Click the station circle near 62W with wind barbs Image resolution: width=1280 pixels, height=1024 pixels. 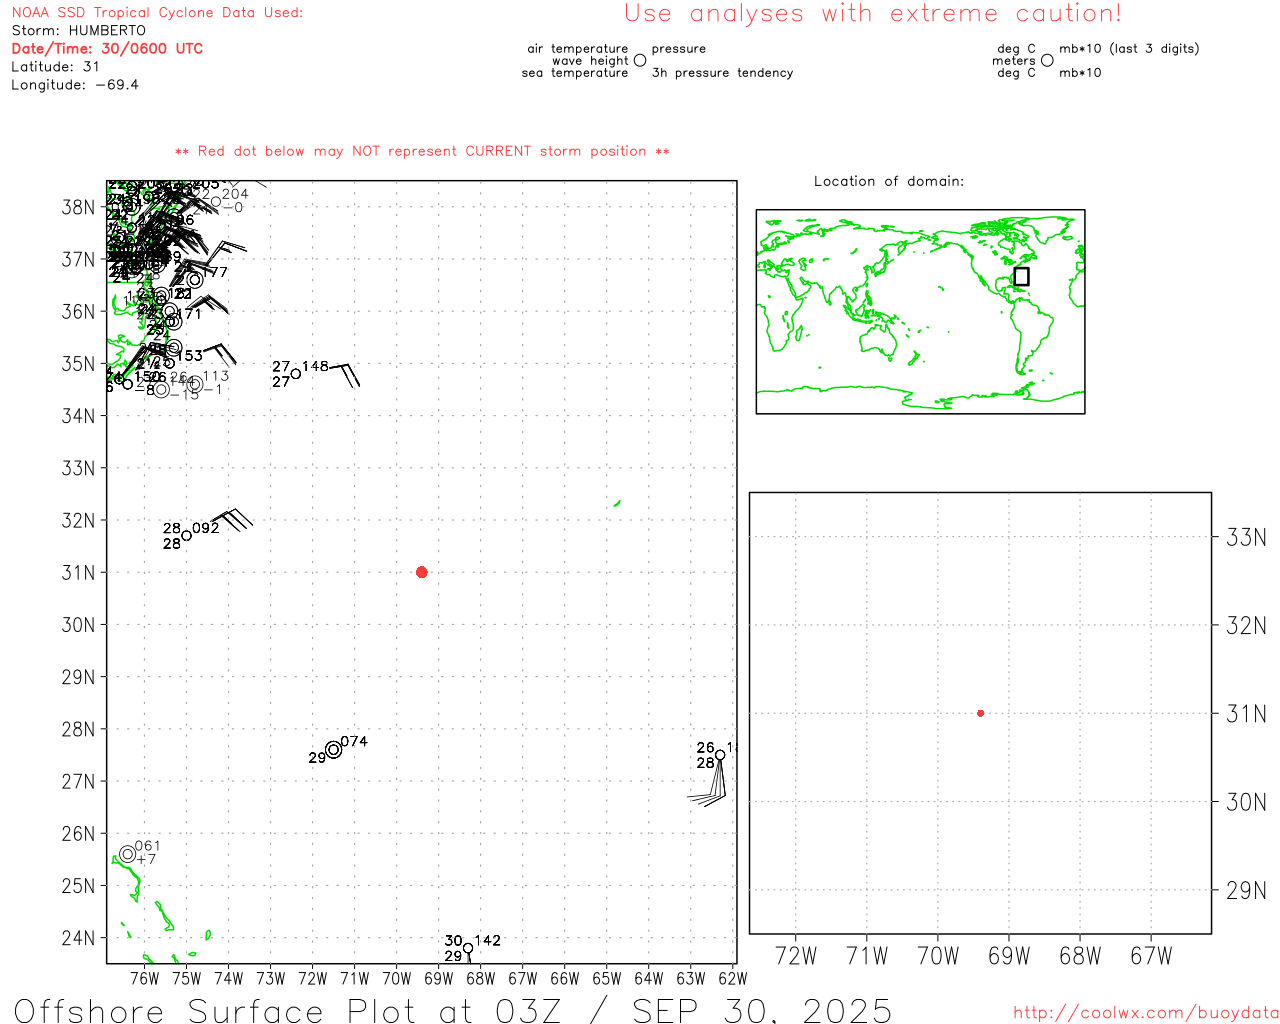720,755
